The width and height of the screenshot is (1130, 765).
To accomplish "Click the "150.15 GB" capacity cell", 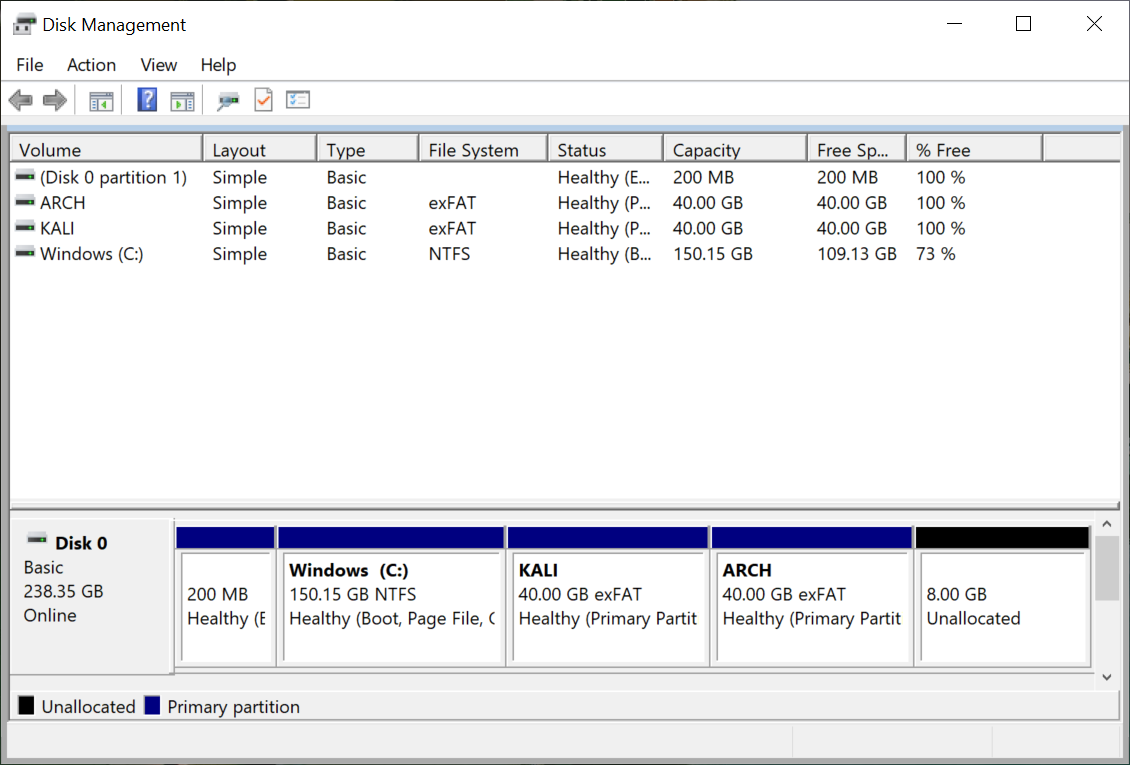I will [713, 254].
